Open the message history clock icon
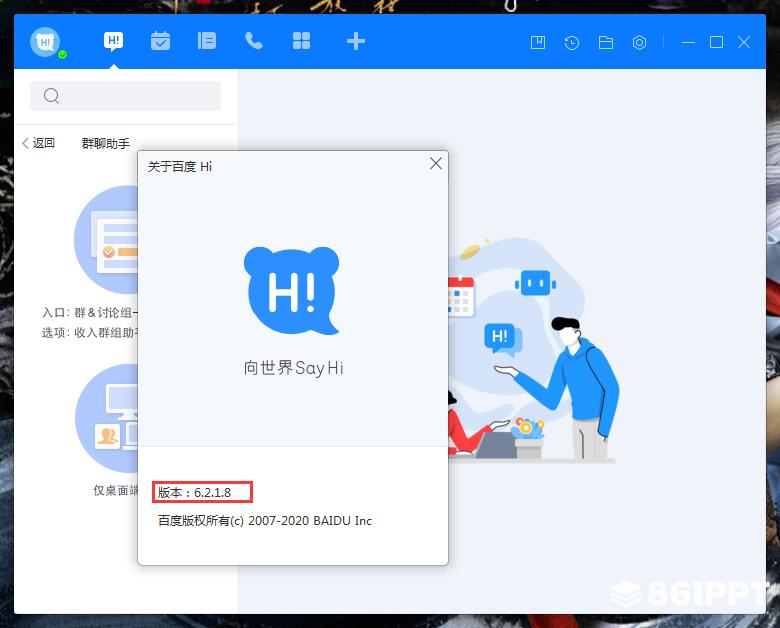Image resolution: width=780 pixels, height=628 pixels. (x=572, y=43)
